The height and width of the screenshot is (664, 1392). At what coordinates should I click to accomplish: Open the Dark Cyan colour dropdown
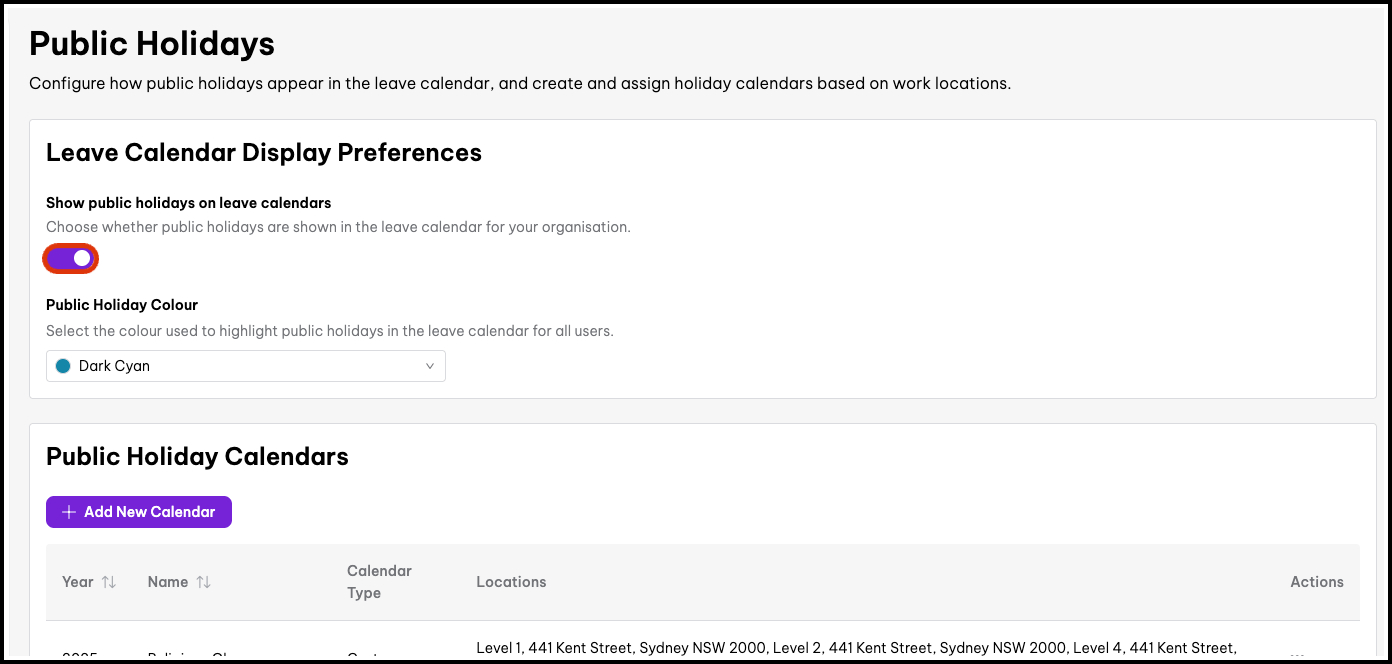click(245, 366)
